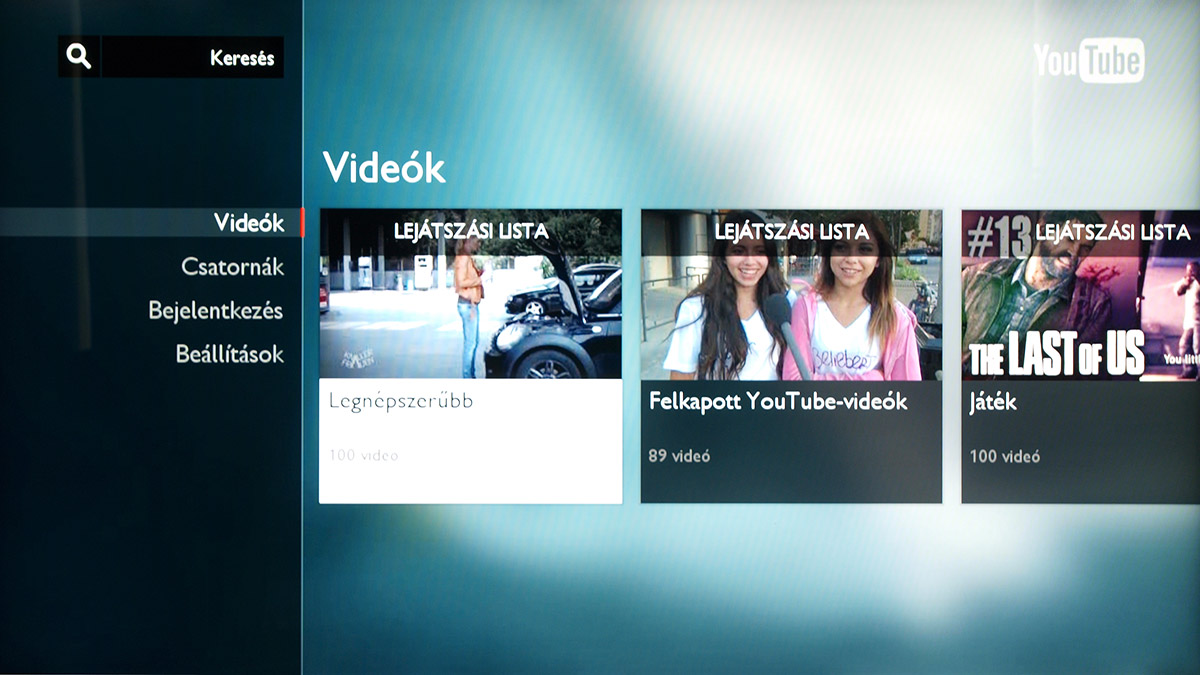Click the 100 videó count under Legnépszerűbb
The width and height of the screenshot is (1200, 675).
[363, 456]
